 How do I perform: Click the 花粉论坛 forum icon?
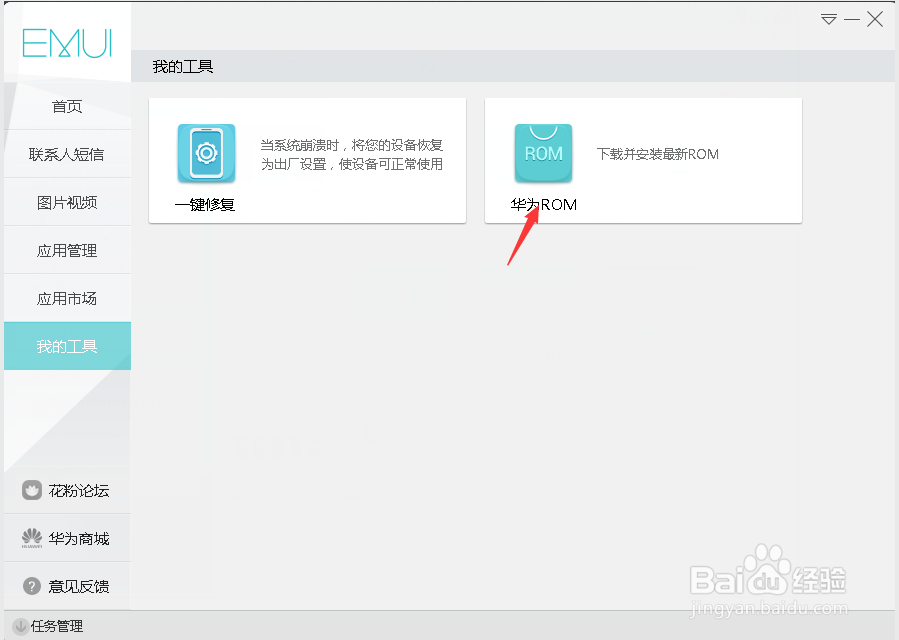coord(32,490)
